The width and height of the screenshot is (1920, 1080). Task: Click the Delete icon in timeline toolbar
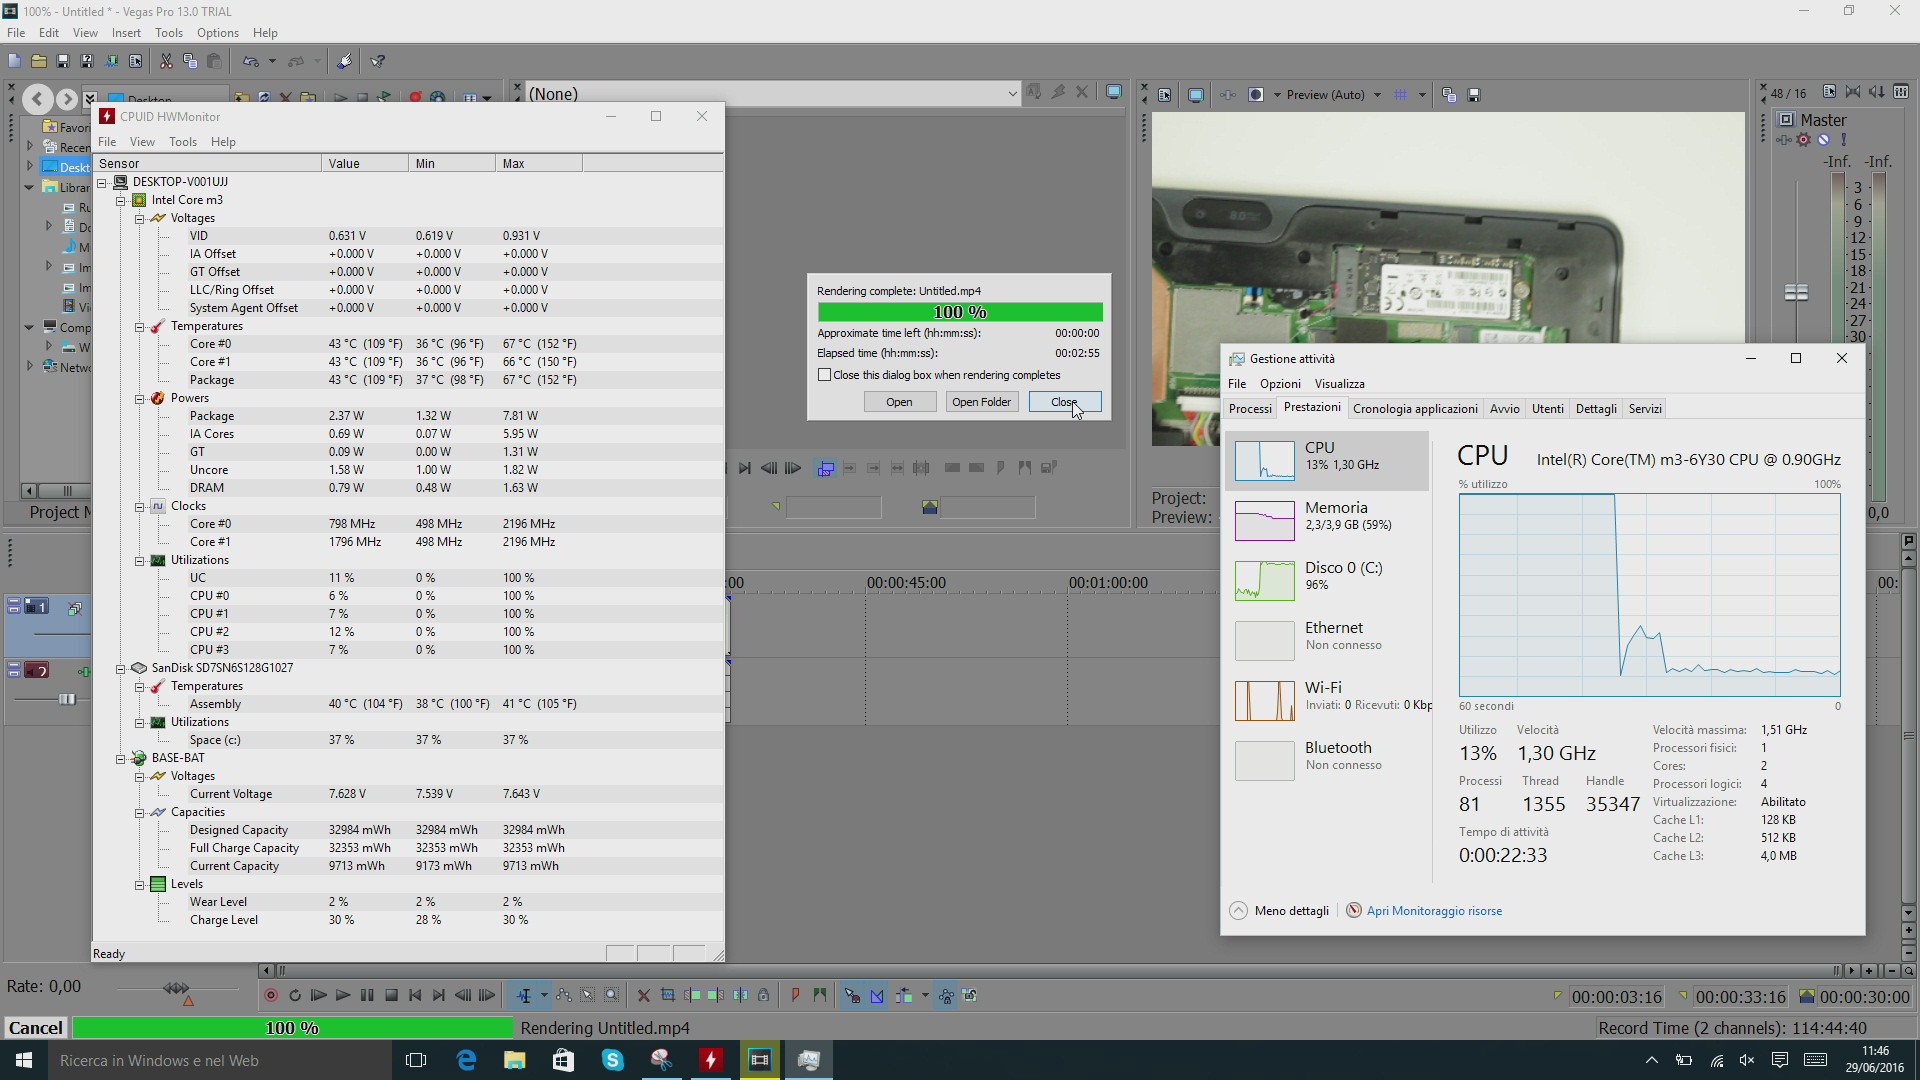643,996
